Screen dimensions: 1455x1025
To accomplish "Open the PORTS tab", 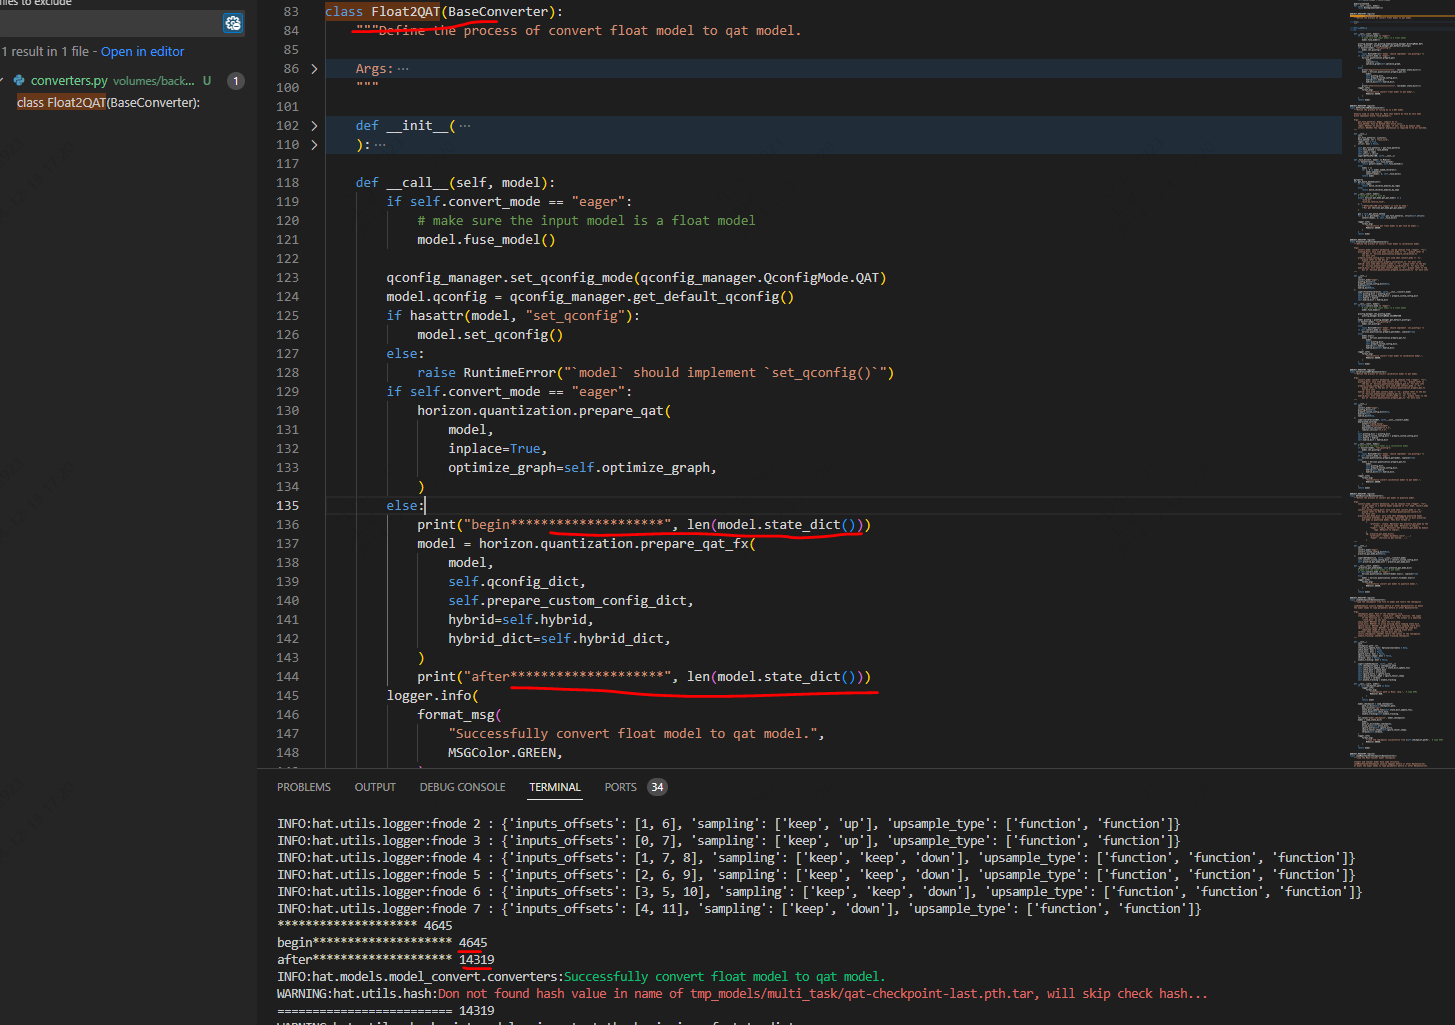I will coord(620,787).
